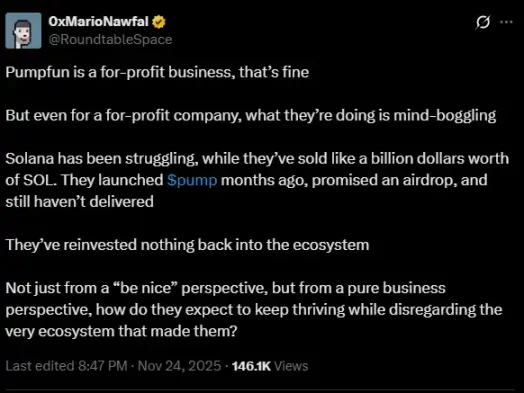View edit history via Last edited
Image resolution: width=524 pixels, height=393 pixels.
coord(40,366)
